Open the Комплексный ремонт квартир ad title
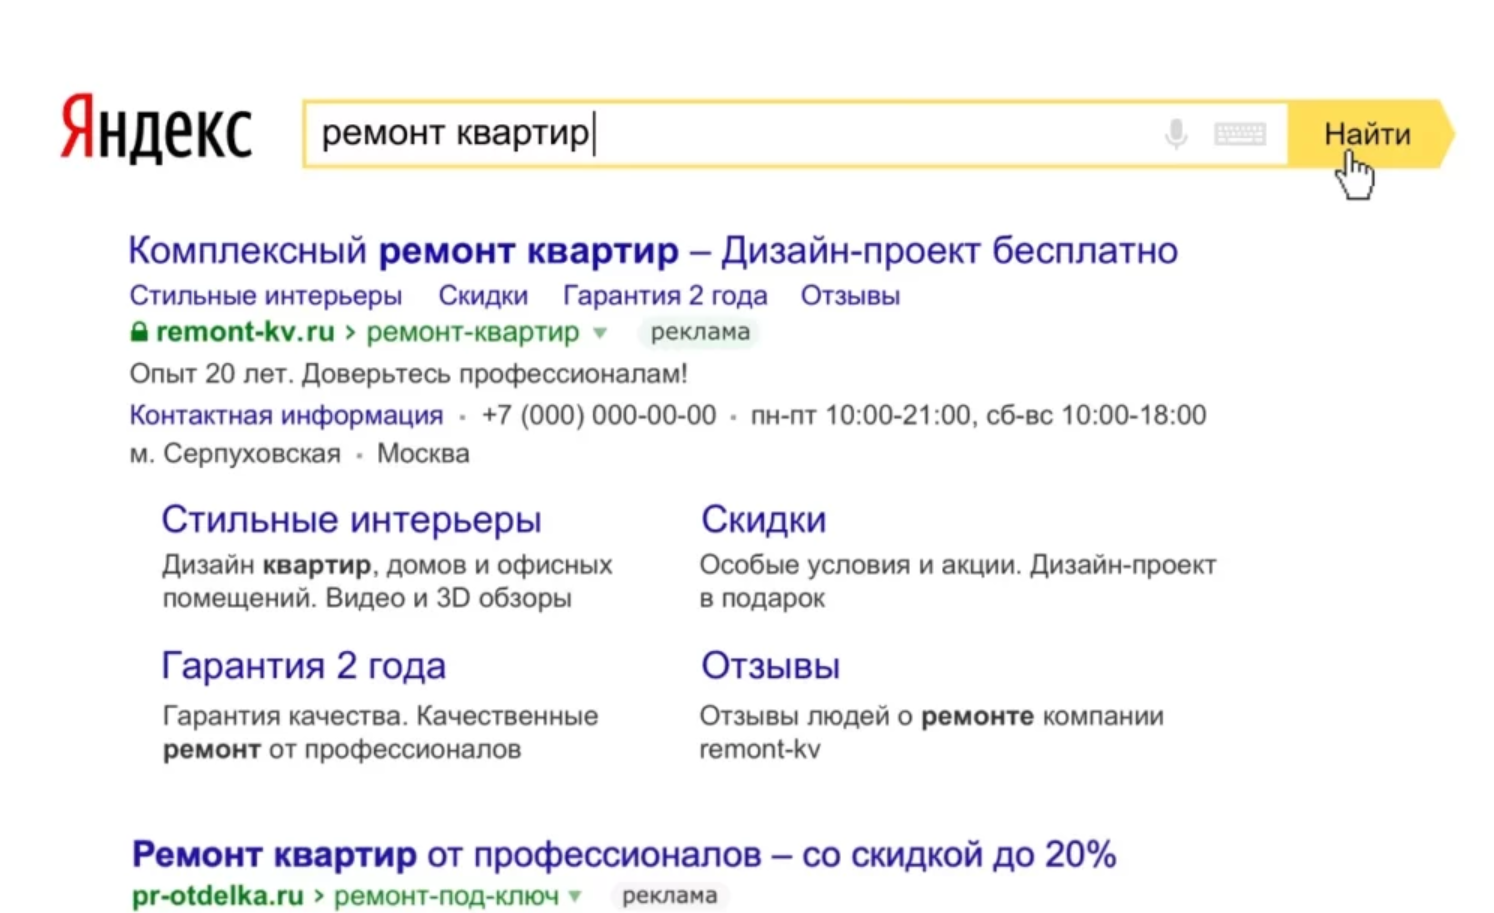This screenshot has width=1494, height=913. 653,251
